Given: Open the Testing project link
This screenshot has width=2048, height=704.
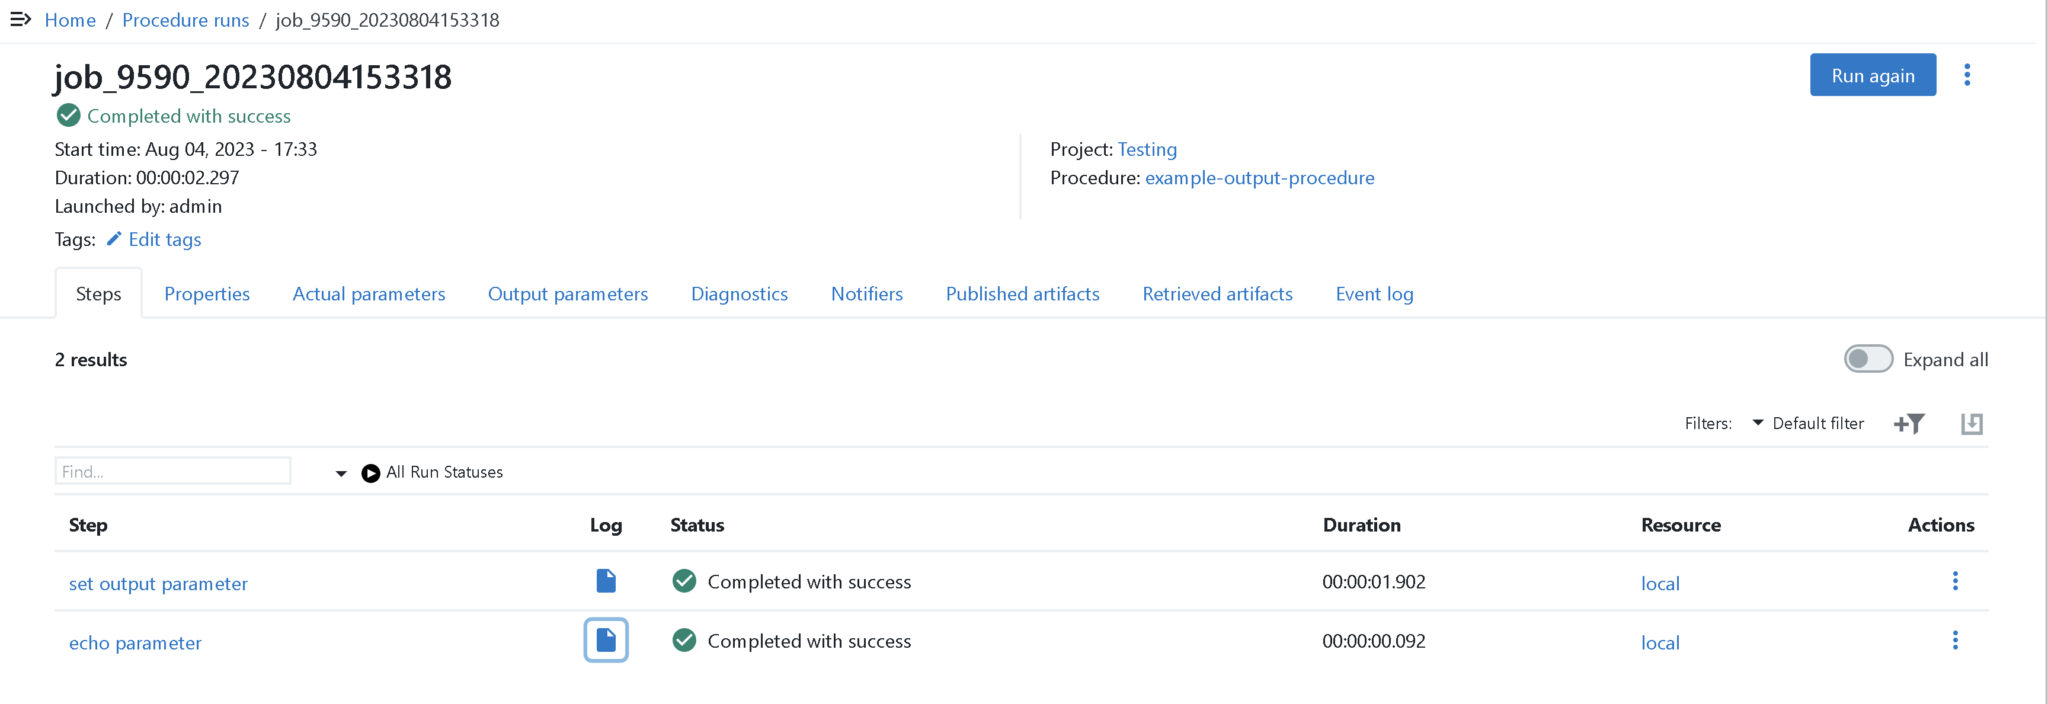Looking at the screenshot, I should 1147,149.
